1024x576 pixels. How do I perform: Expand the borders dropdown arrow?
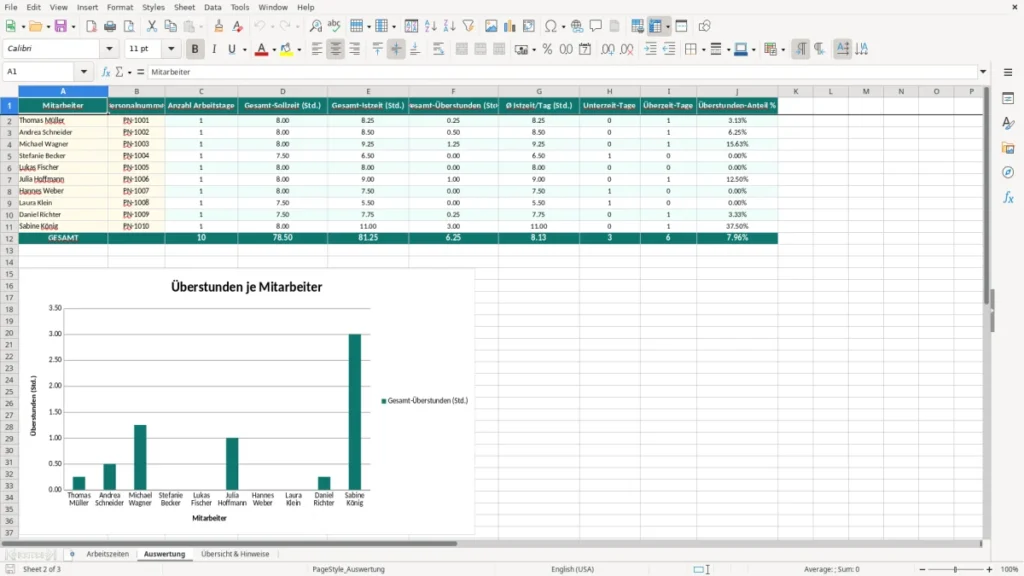tap(703, 50)
